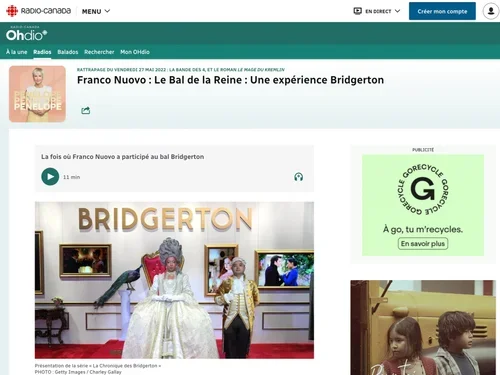Switch to the Balados tab
The height and width of the screenshot is (375, 500).
point(68,52)
